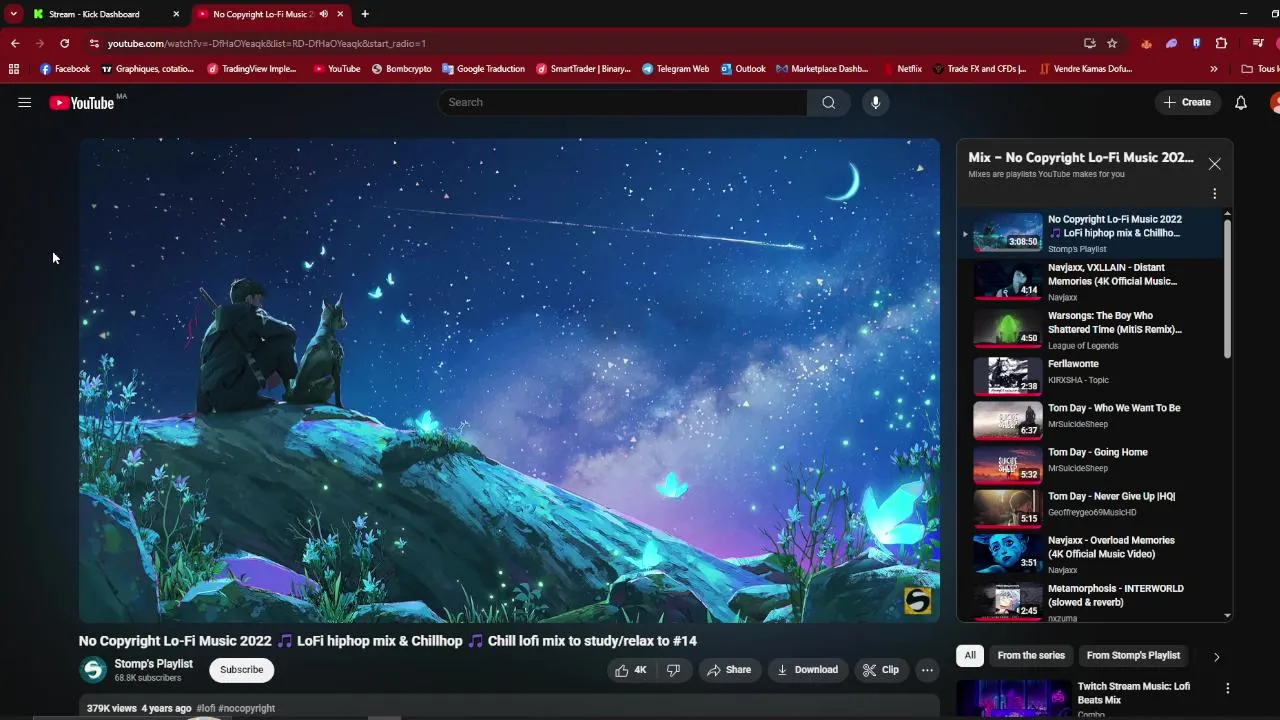This screenshot has width=1280, height=720.
Task: Select From the series chip
Action: point(1031,656)
